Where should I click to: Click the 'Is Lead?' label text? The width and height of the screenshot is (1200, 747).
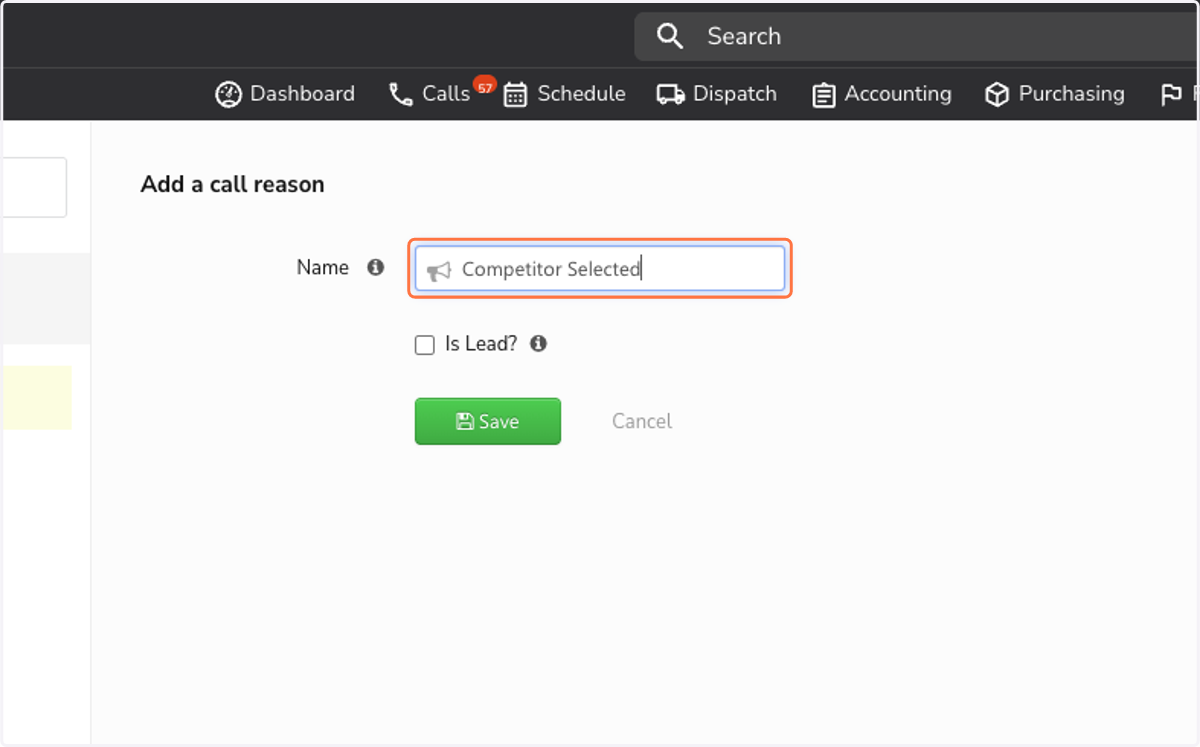pos(481,344)
